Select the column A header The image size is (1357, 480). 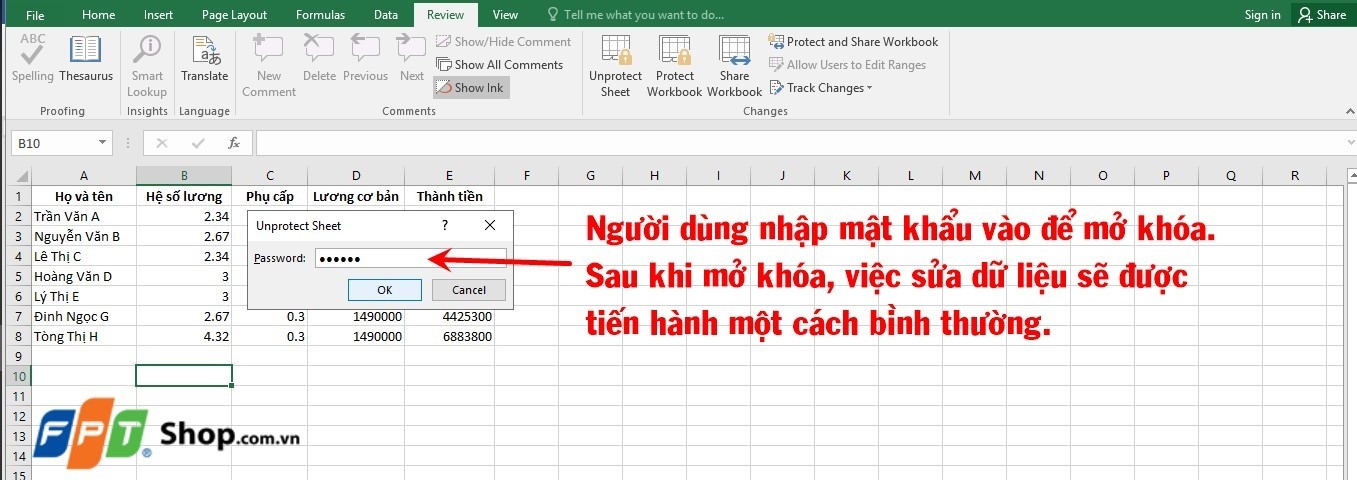[x=83, y=175]
